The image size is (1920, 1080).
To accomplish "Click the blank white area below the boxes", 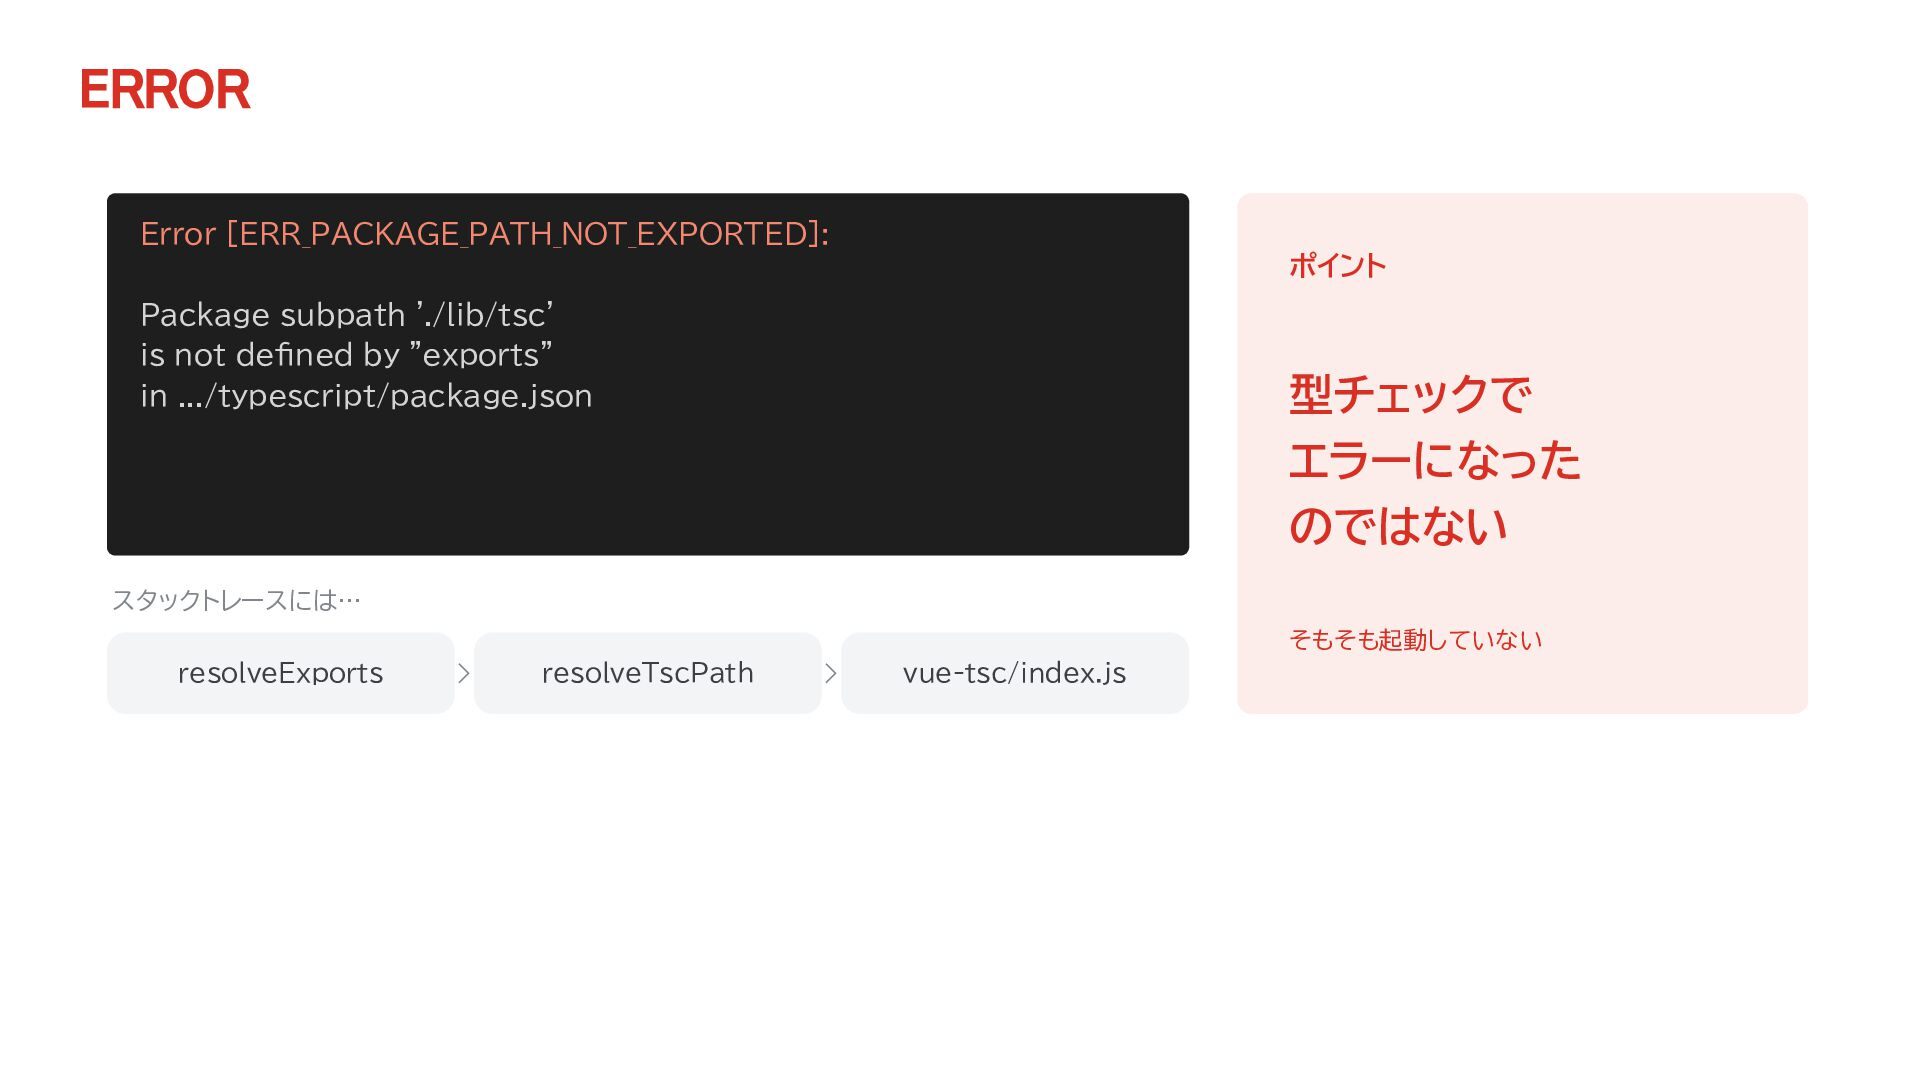I will coord(960,900).
